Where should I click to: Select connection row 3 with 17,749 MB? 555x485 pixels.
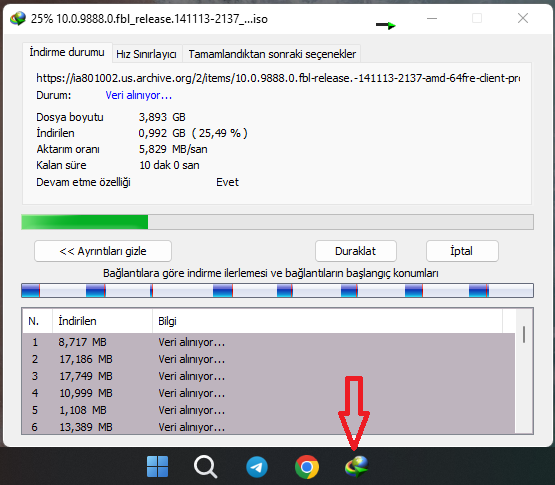point(269,376)
